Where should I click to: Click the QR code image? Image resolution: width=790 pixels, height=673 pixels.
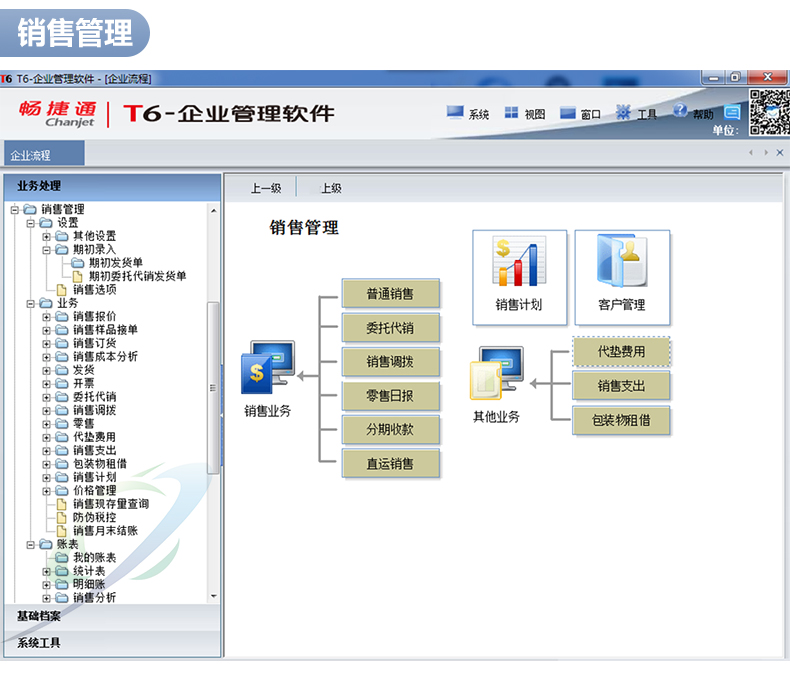(769, 112)
